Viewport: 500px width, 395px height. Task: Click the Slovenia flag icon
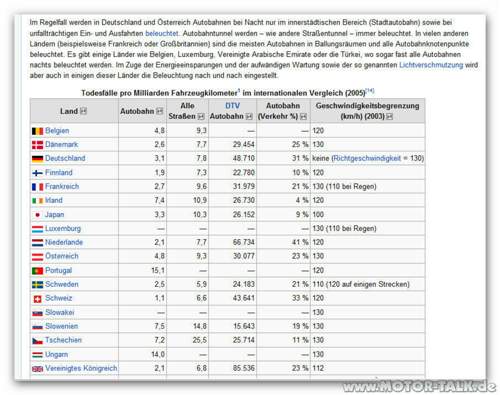tap(37, 327)
